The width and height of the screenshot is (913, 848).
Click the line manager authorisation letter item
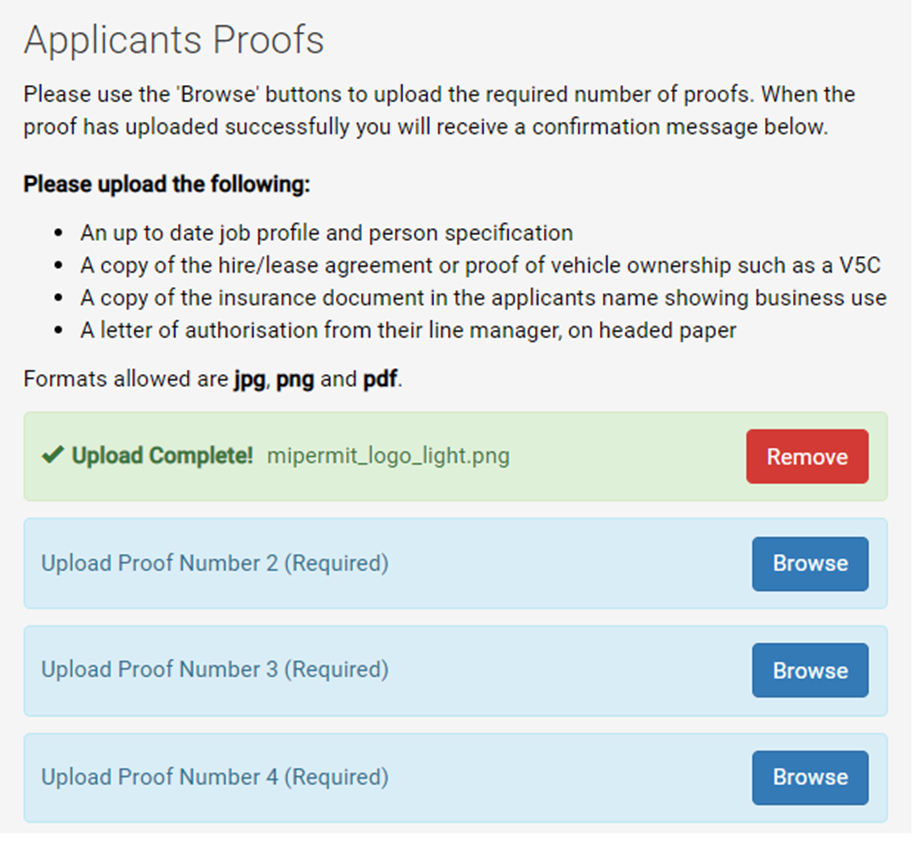(x=408, y=330)
